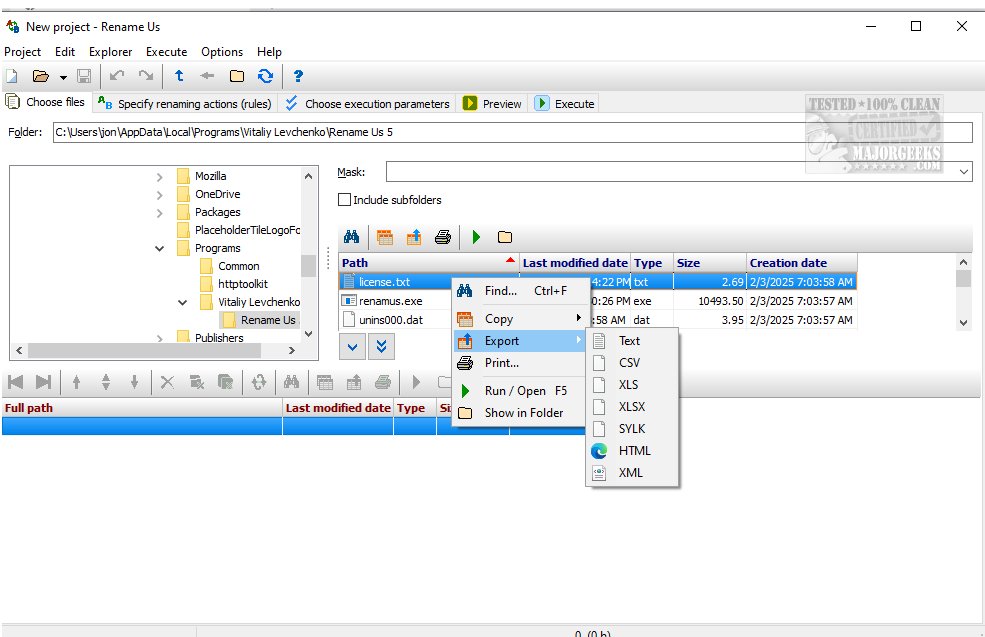The height and width of the screenshot is (637, 985).
Task: Open the Copy submenu in context menu
Action: pos(521,318)
